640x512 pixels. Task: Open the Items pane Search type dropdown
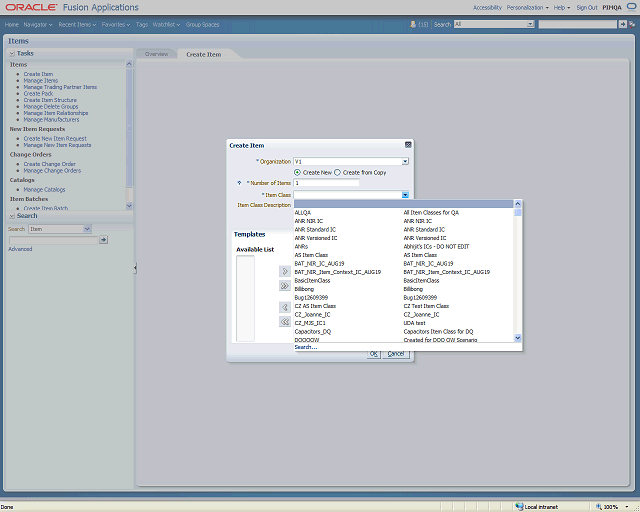(x=87, y=229)
